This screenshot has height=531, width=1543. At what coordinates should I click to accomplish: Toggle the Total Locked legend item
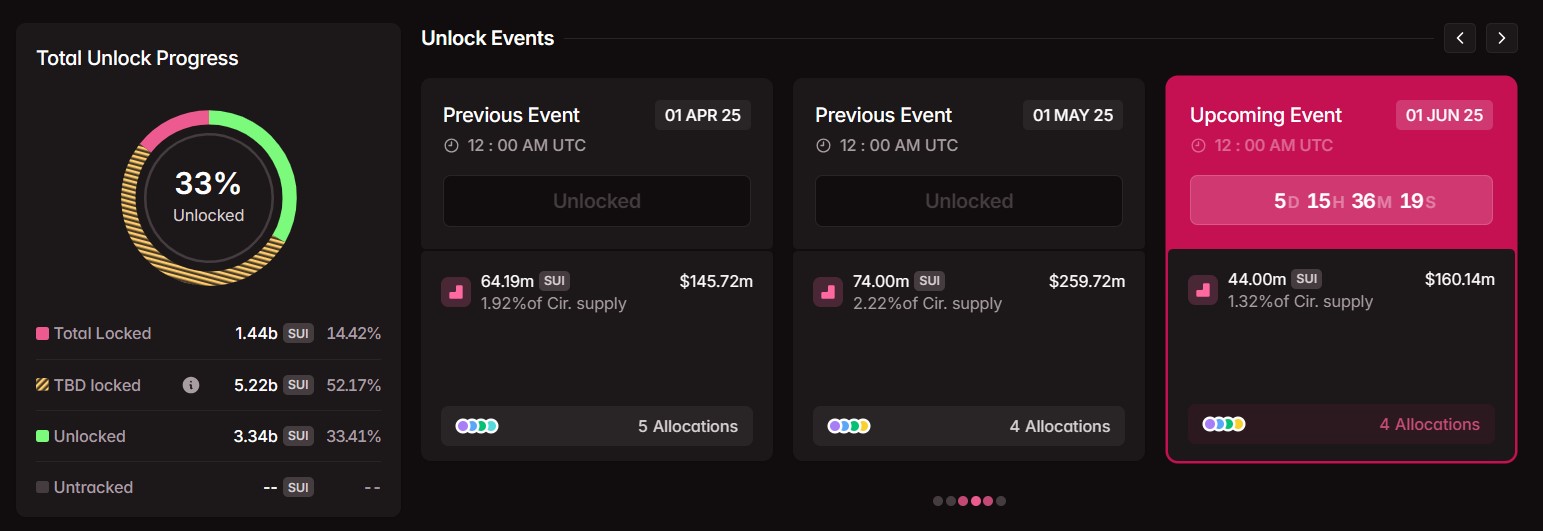click(x=93, y=333)
